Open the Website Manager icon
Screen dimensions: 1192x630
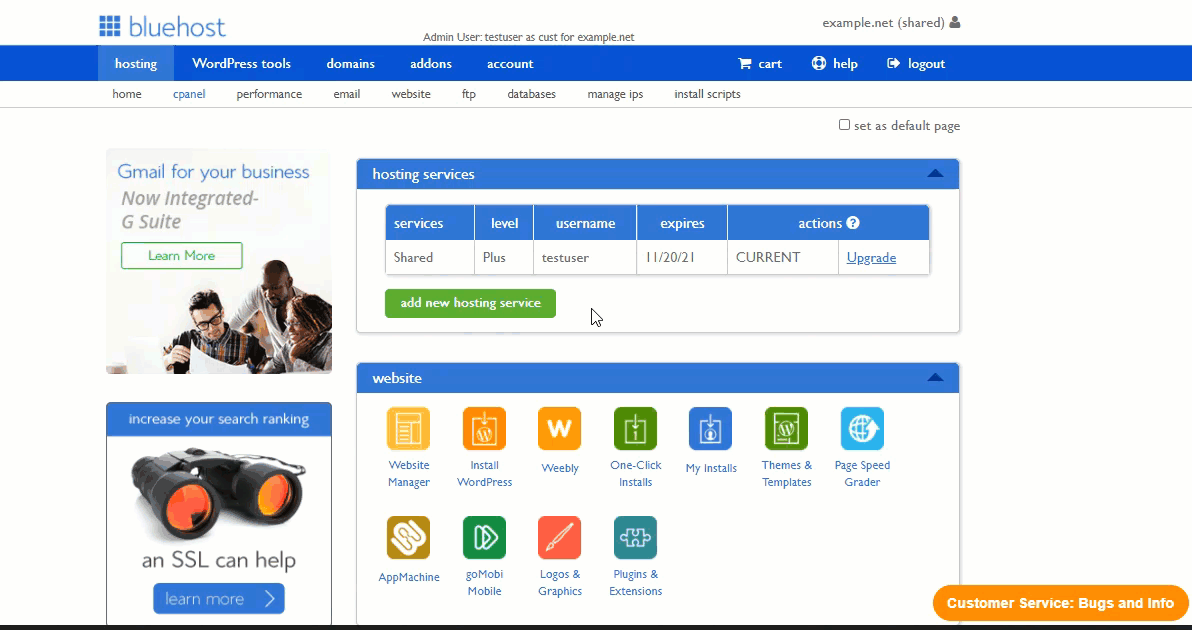pyautogui.click(x=408, y=429)
